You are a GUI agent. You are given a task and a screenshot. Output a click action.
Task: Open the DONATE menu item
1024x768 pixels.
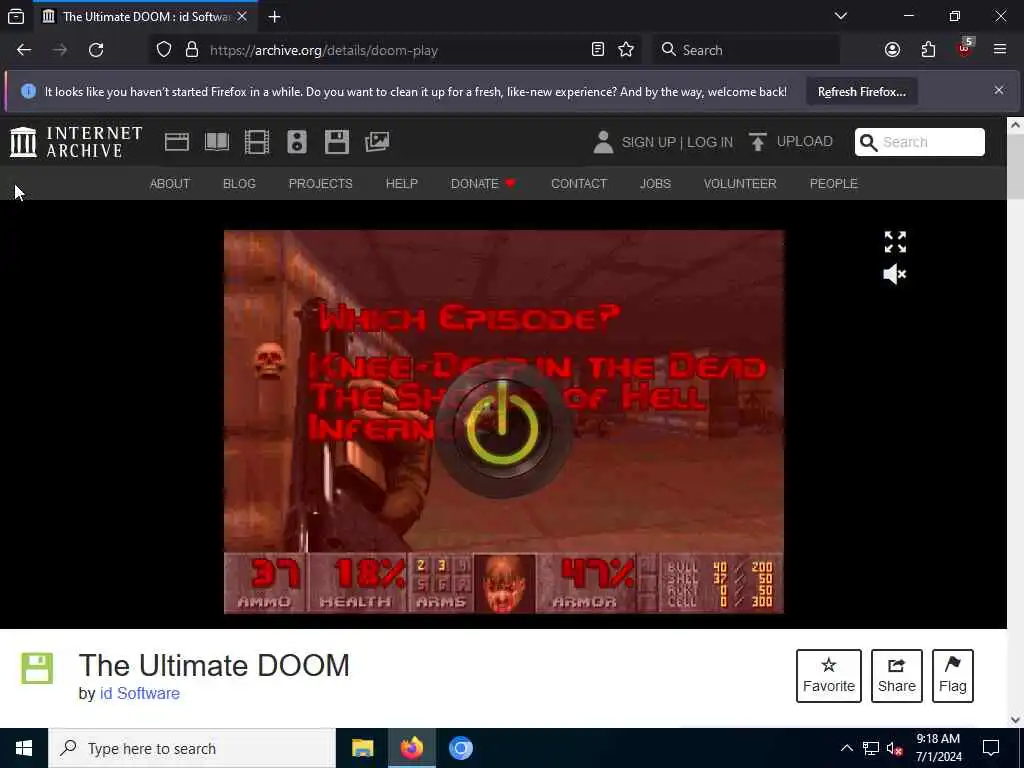point(483,184)
